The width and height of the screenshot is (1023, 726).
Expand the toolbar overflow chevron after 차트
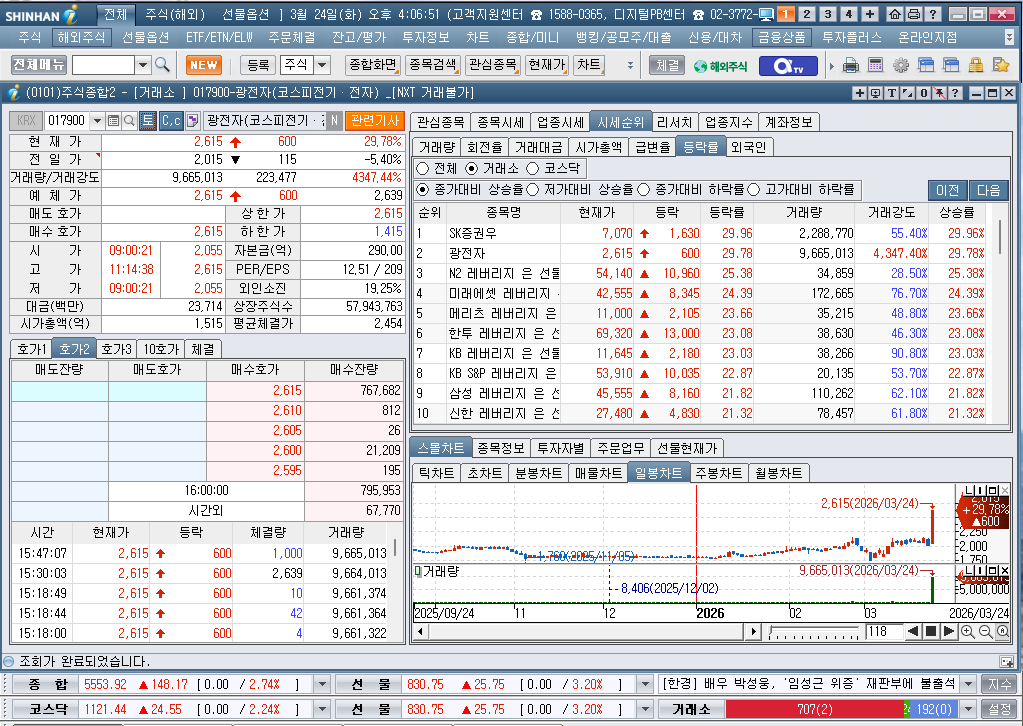coord(630,65)
